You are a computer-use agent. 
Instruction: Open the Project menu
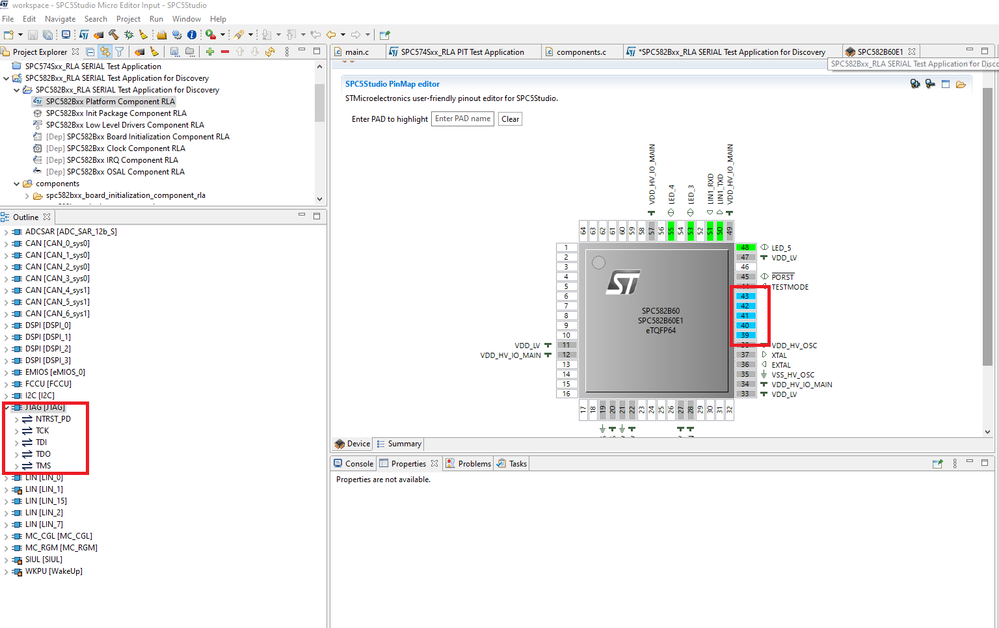(x=128, y=19)
